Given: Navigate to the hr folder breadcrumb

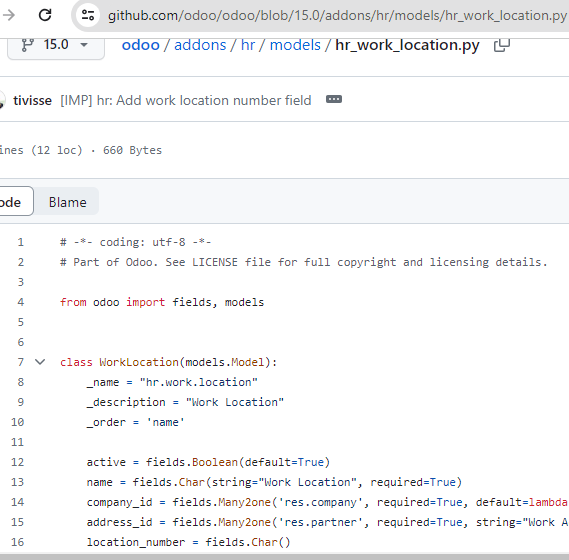Looking at the screenshot, I should (248, 45).
